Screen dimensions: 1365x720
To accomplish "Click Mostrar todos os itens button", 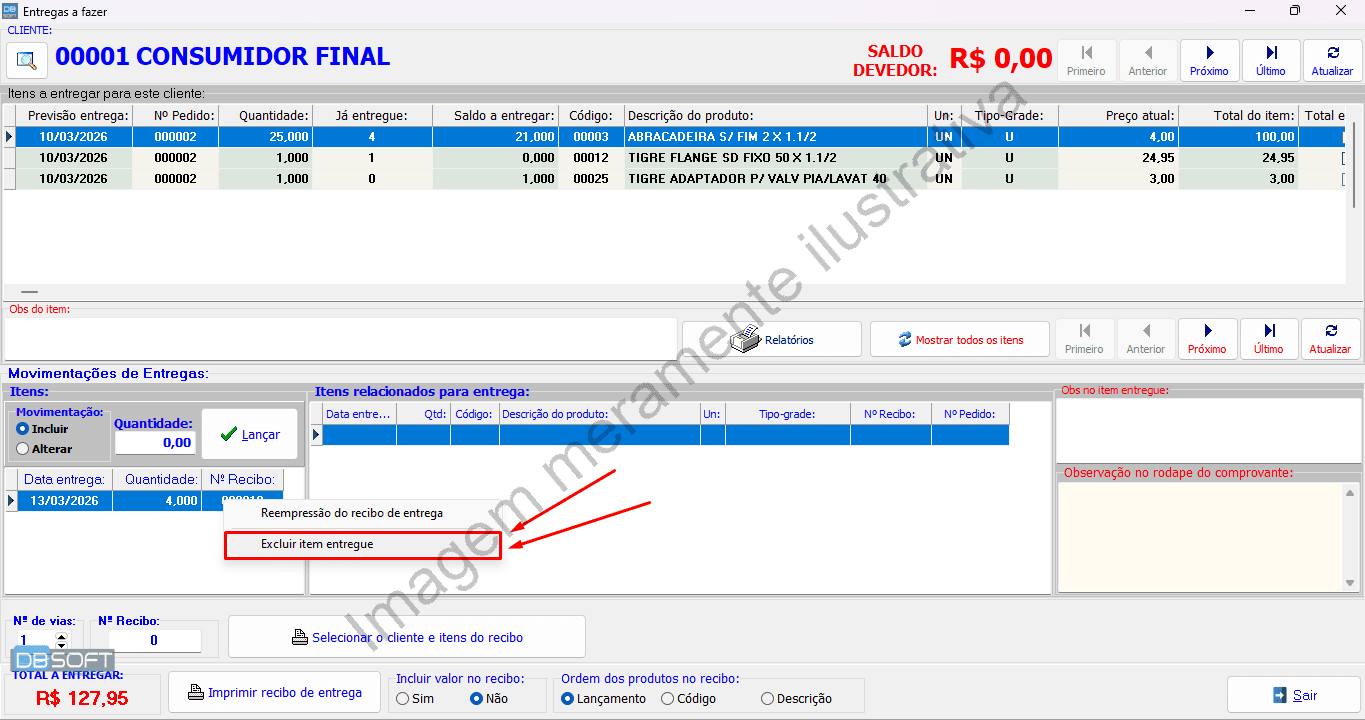I will pyautogui.click(x=959, y=340).
